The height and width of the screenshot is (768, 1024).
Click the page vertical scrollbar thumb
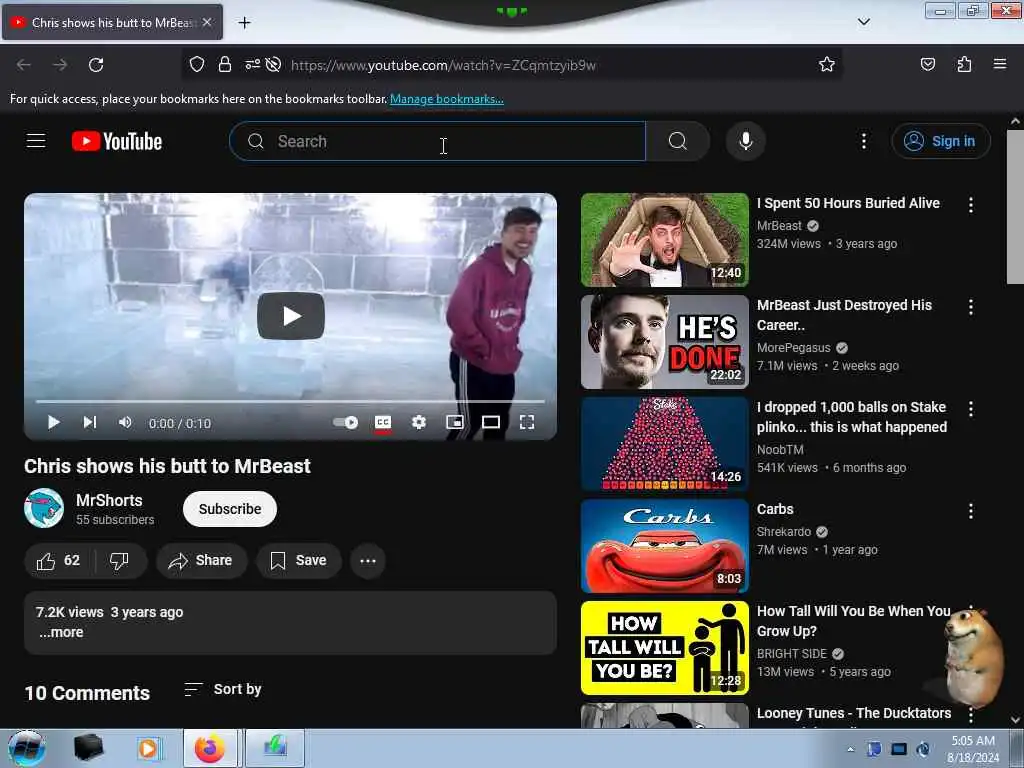pyautogui.click(x=1015, y=207)
